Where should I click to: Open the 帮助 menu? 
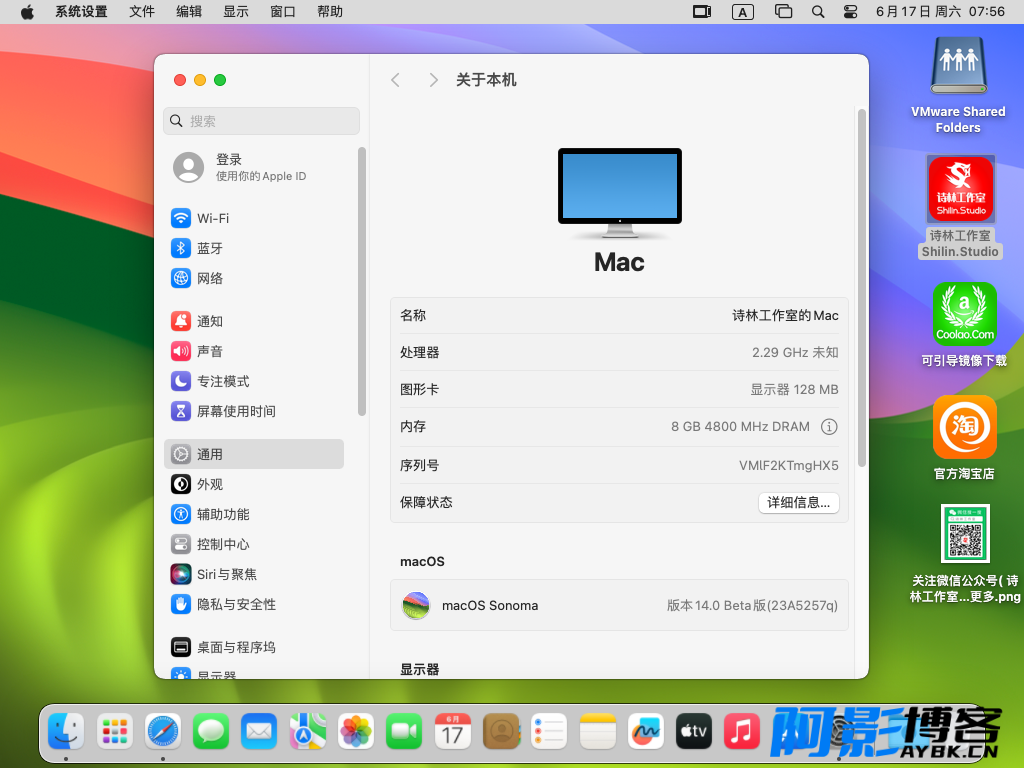(x=330, y=12)
